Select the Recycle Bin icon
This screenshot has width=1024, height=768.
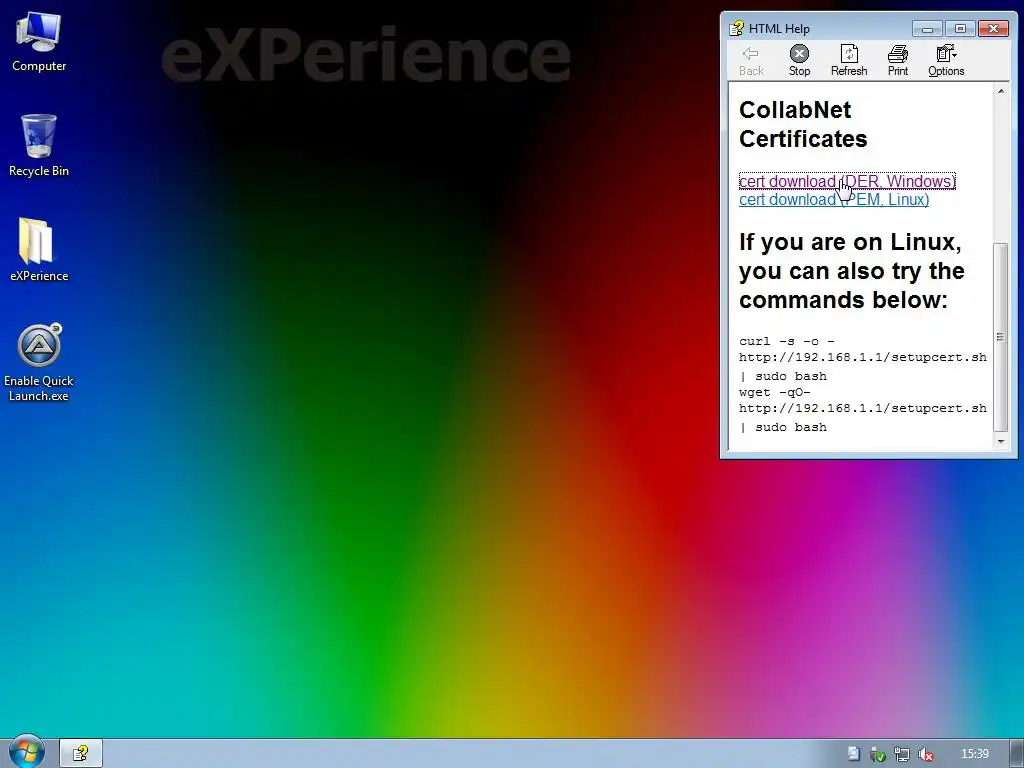[x=39, y=146]
